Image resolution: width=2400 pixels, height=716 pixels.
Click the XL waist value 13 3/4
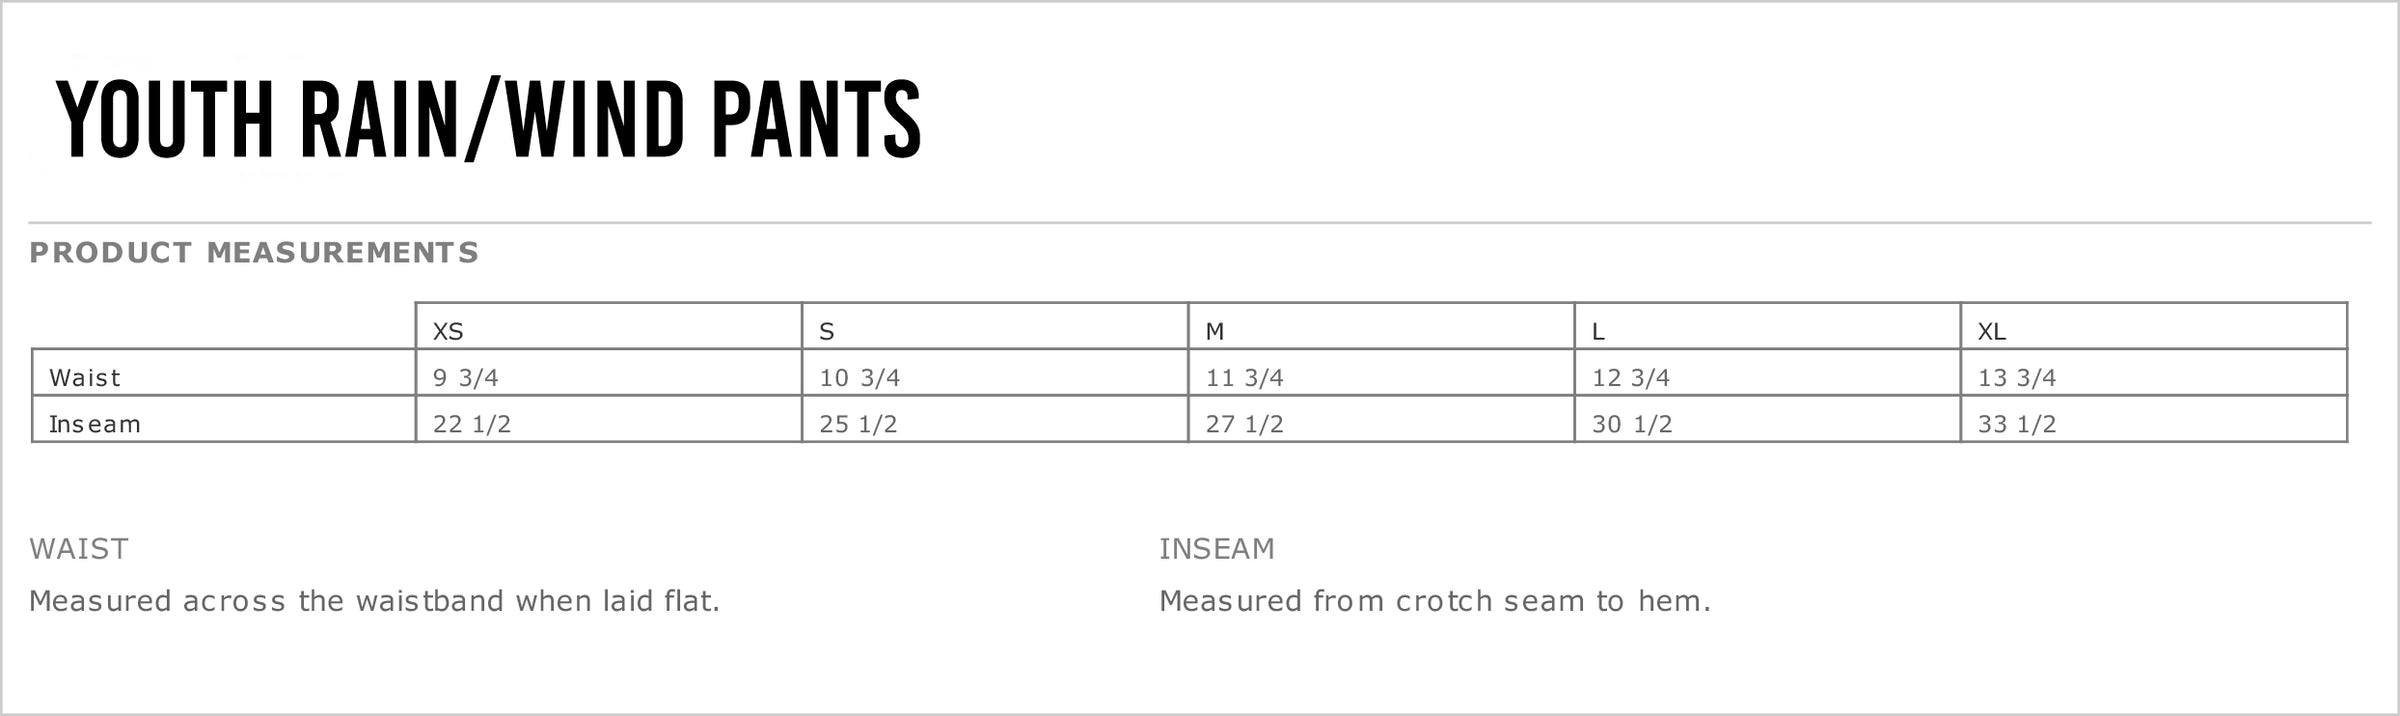click(2017, 378)
